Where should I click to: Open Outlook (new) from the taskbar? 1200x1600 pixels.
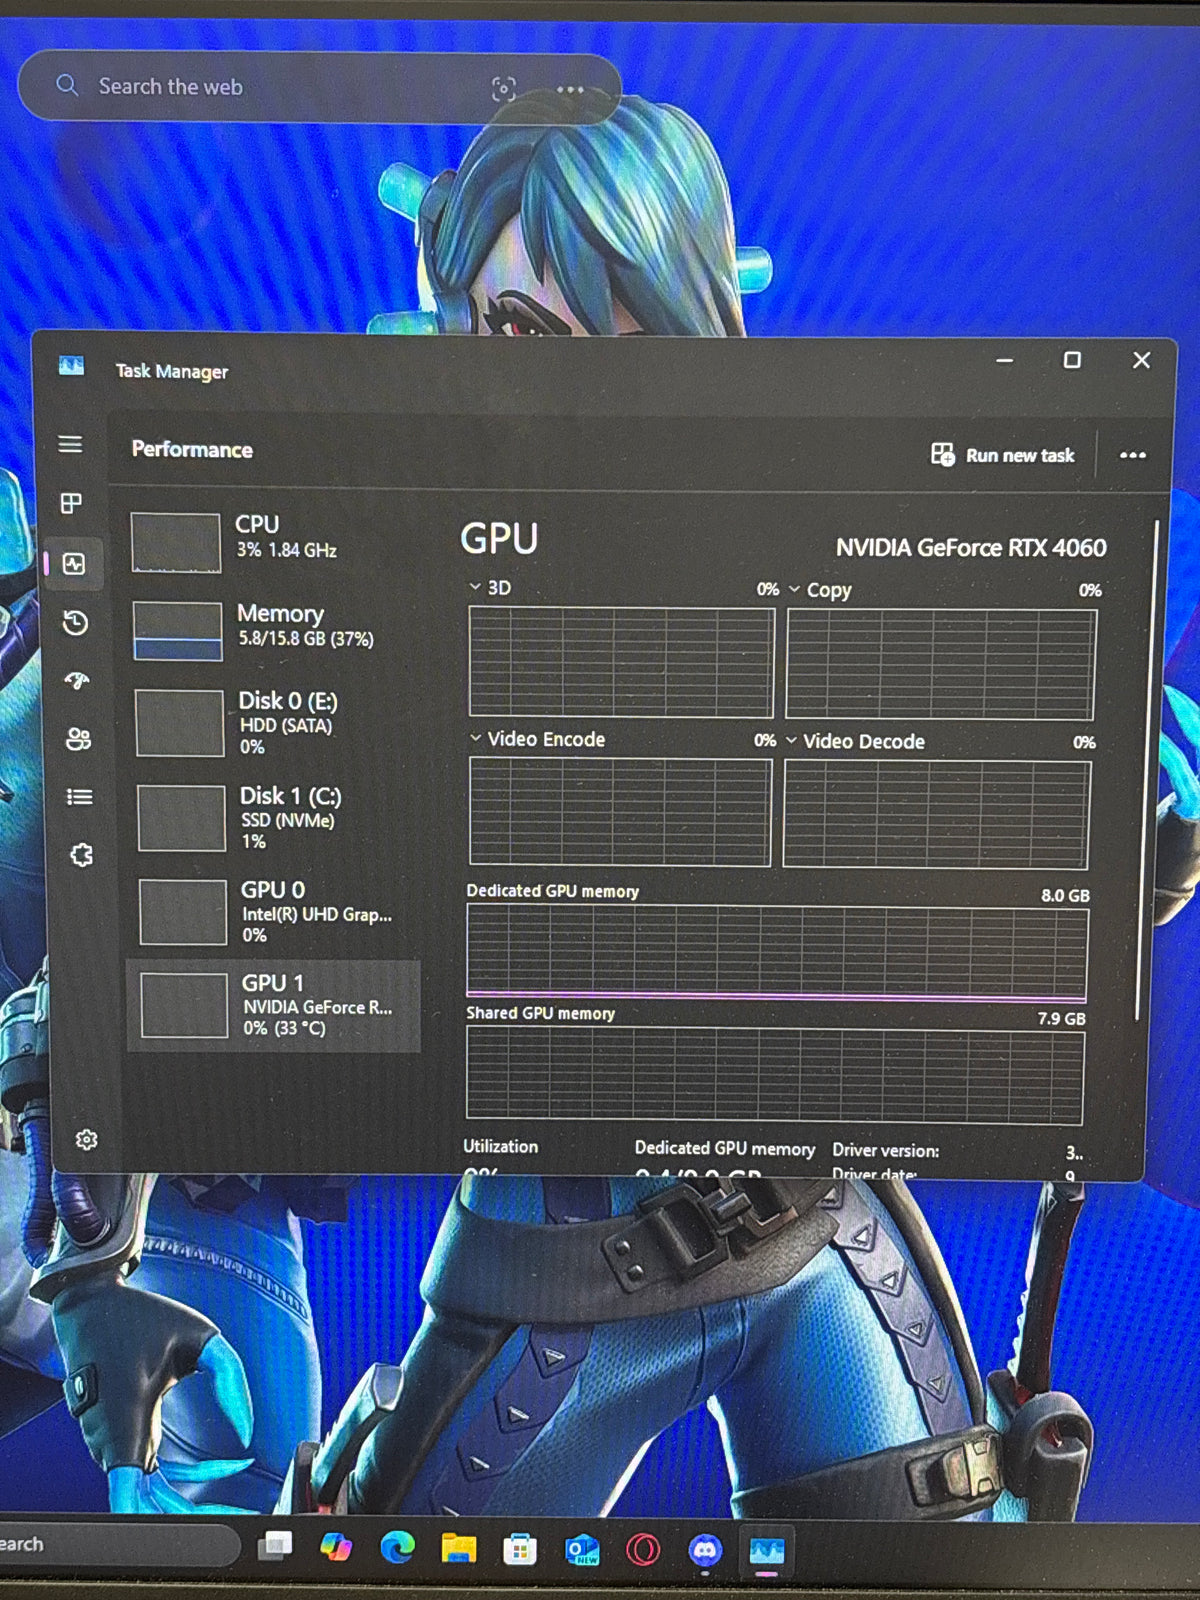click(582, 1550)
